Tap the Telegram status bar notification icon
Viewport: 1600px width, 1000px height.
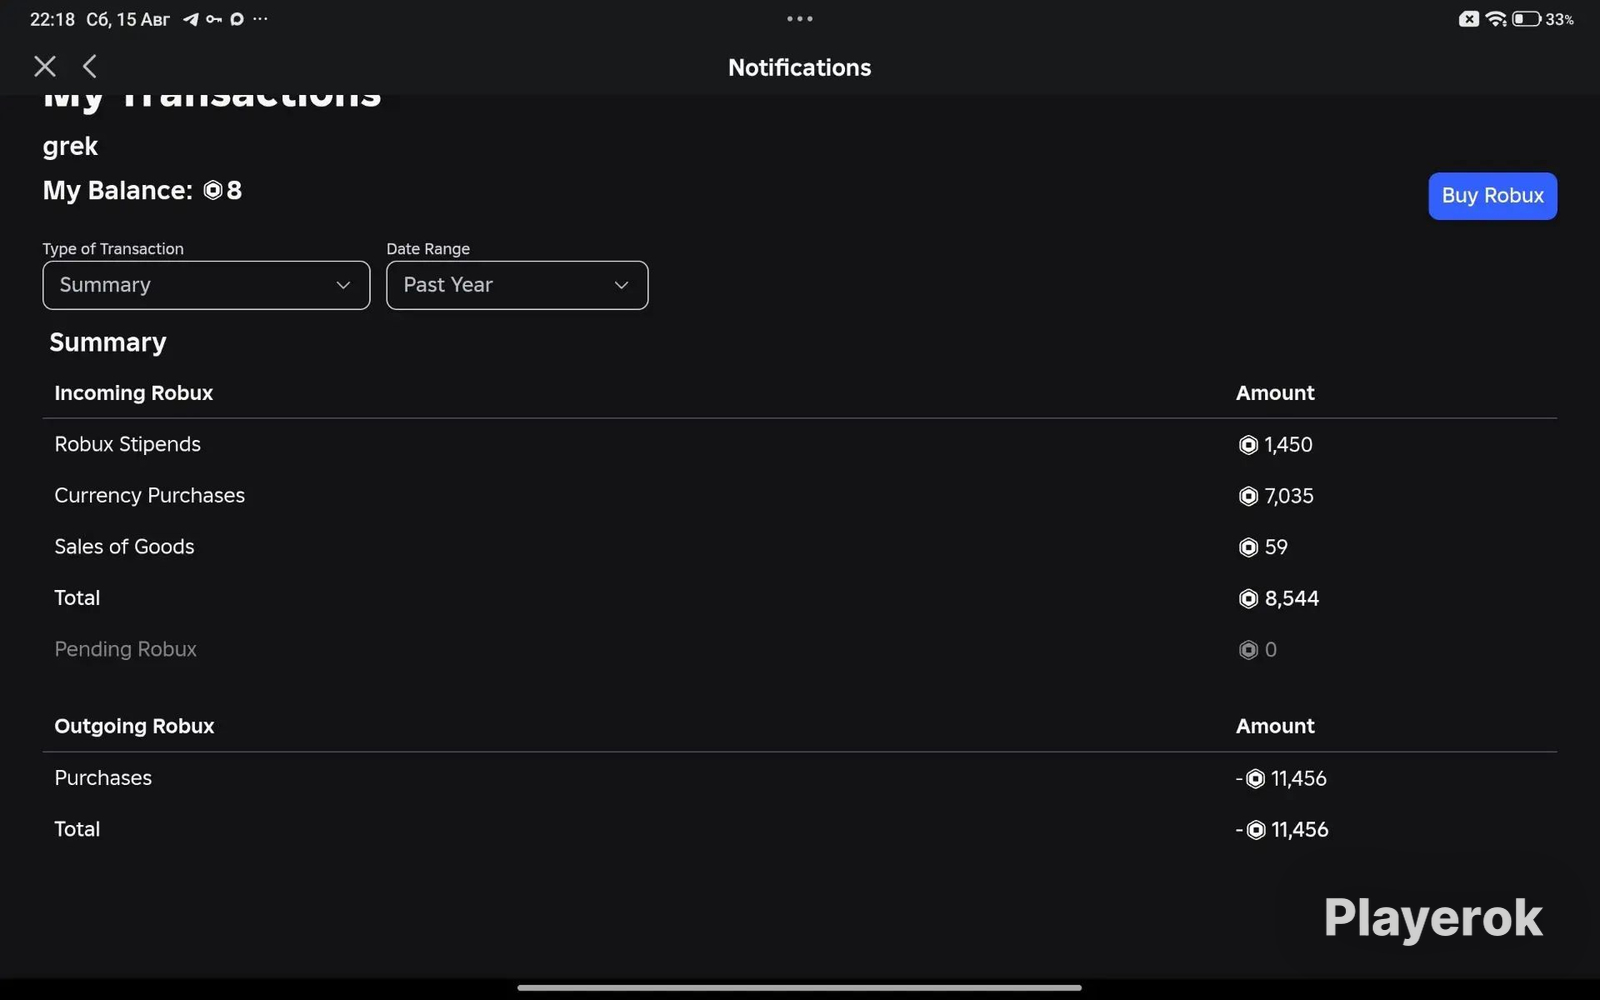pyautogui.click(x=190, y=19)
